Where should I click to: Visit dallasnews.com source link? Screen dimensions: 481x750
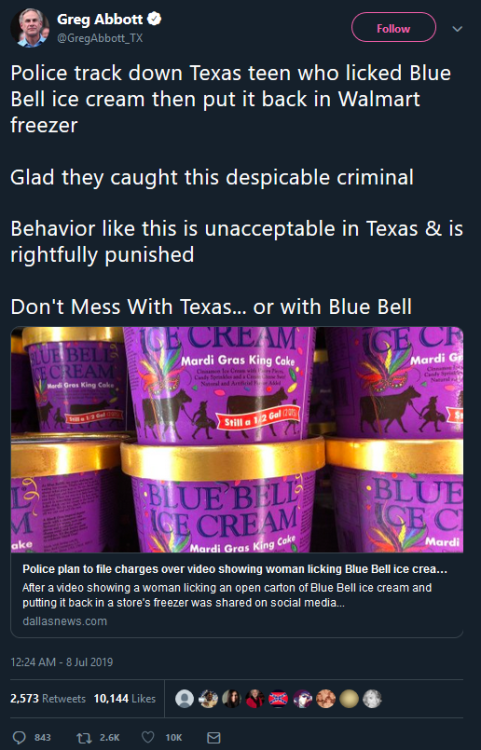click(x=65, y=621)
